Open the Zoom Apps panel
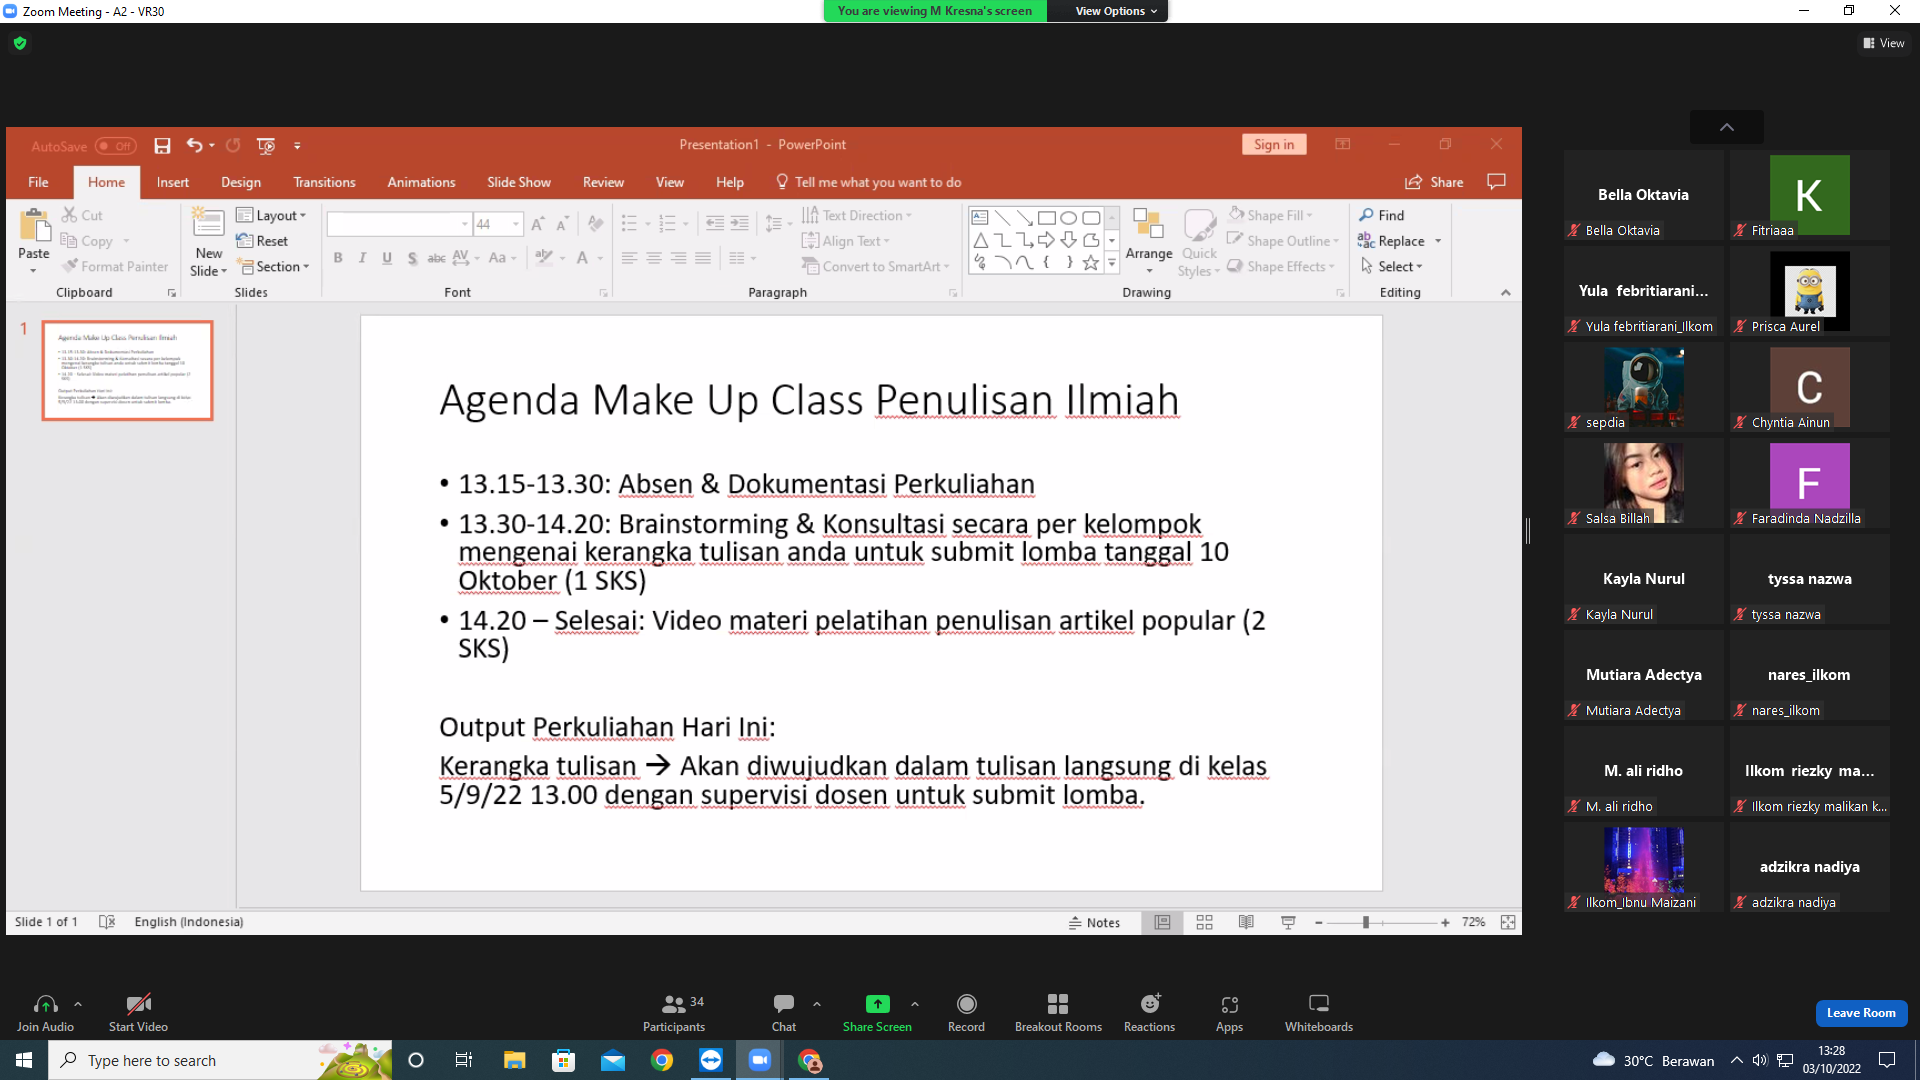 click(x=1229, y=1012)
